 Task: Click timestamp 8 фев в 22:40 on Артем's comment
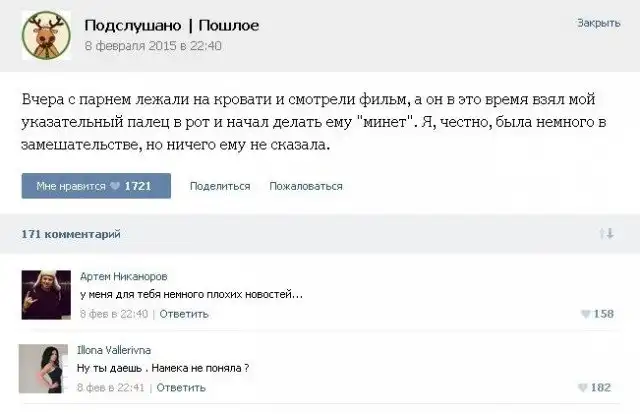[114, 313]
